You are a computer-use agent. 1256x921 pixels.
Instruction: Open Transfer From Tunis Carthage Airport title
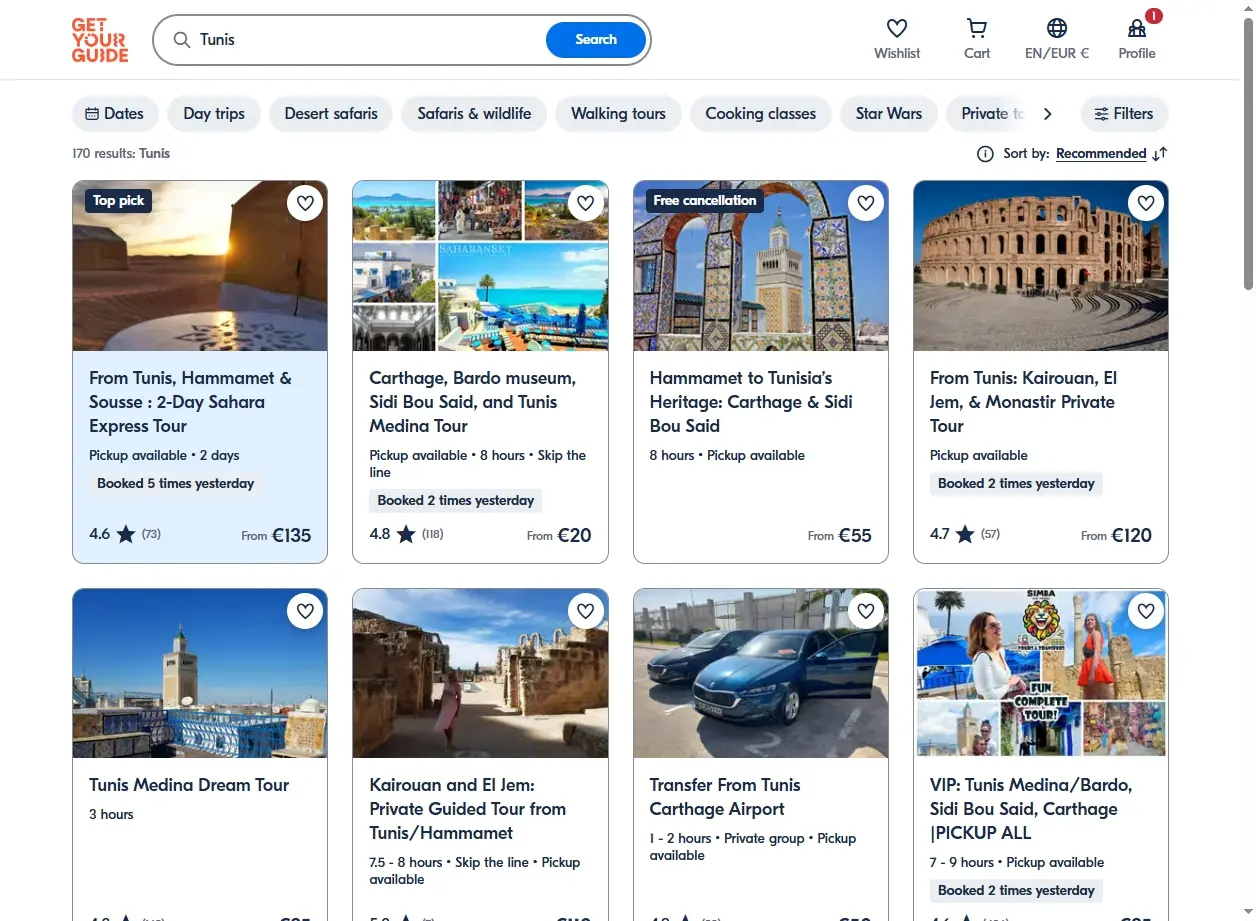coord(725,797)
